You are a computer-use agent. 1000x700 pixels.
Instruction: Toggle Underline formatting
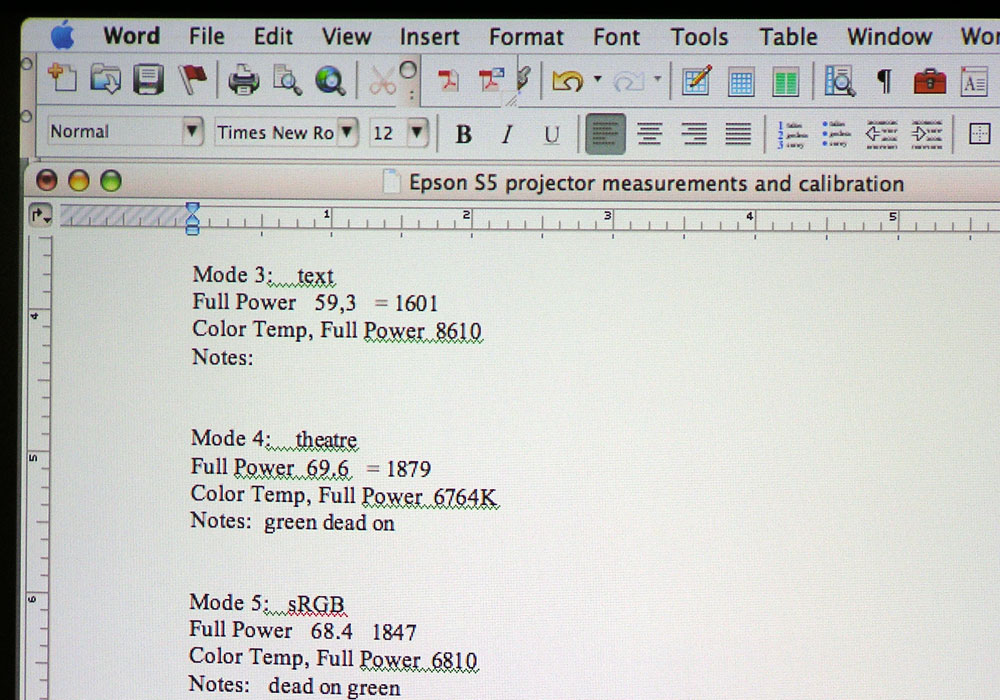pyautogui.click(x=551, y=134)
